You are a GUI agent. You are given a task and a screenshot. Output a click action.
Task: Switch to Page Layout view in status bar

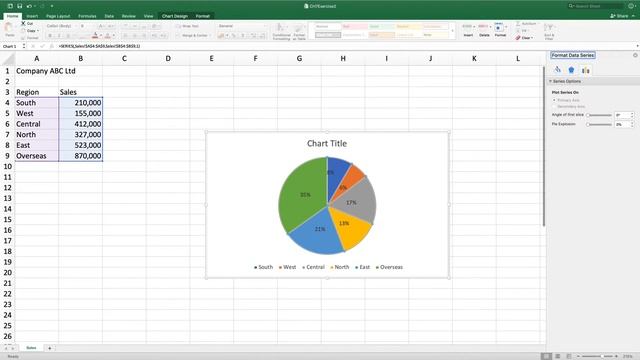[x=558, y=356]
